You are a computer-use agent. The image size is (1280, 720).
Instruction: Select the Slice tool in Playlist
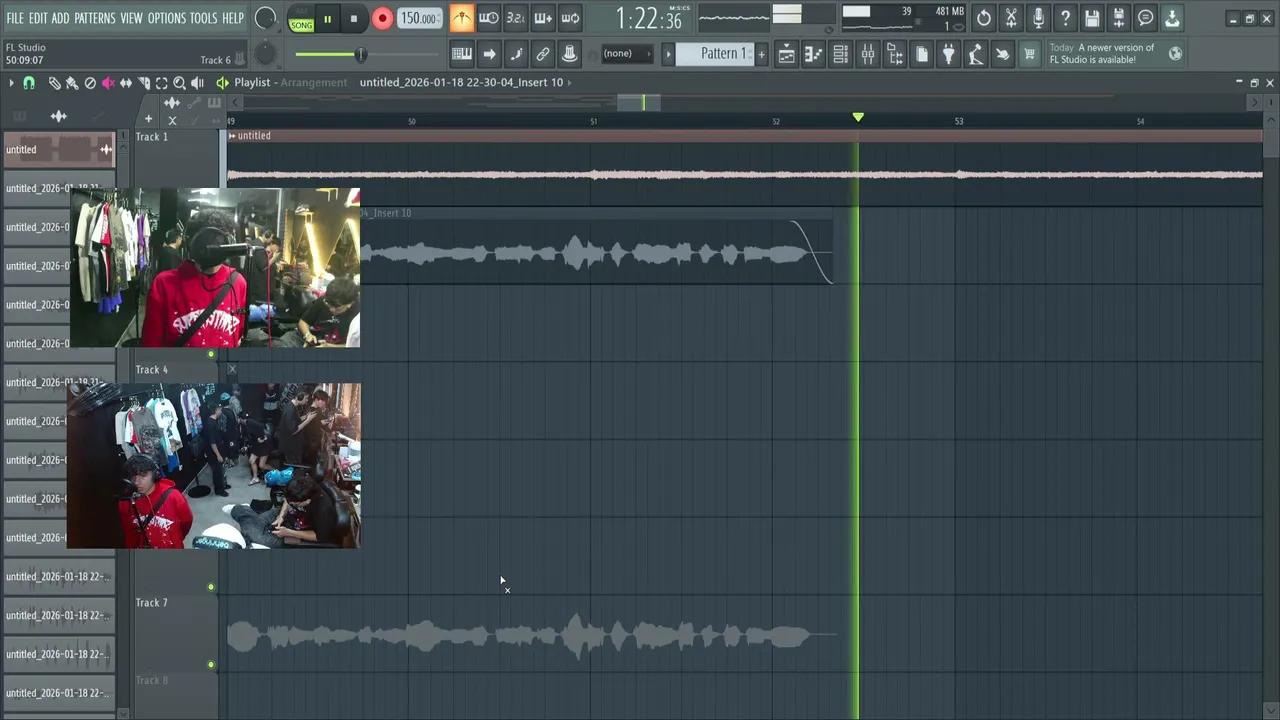144,83
